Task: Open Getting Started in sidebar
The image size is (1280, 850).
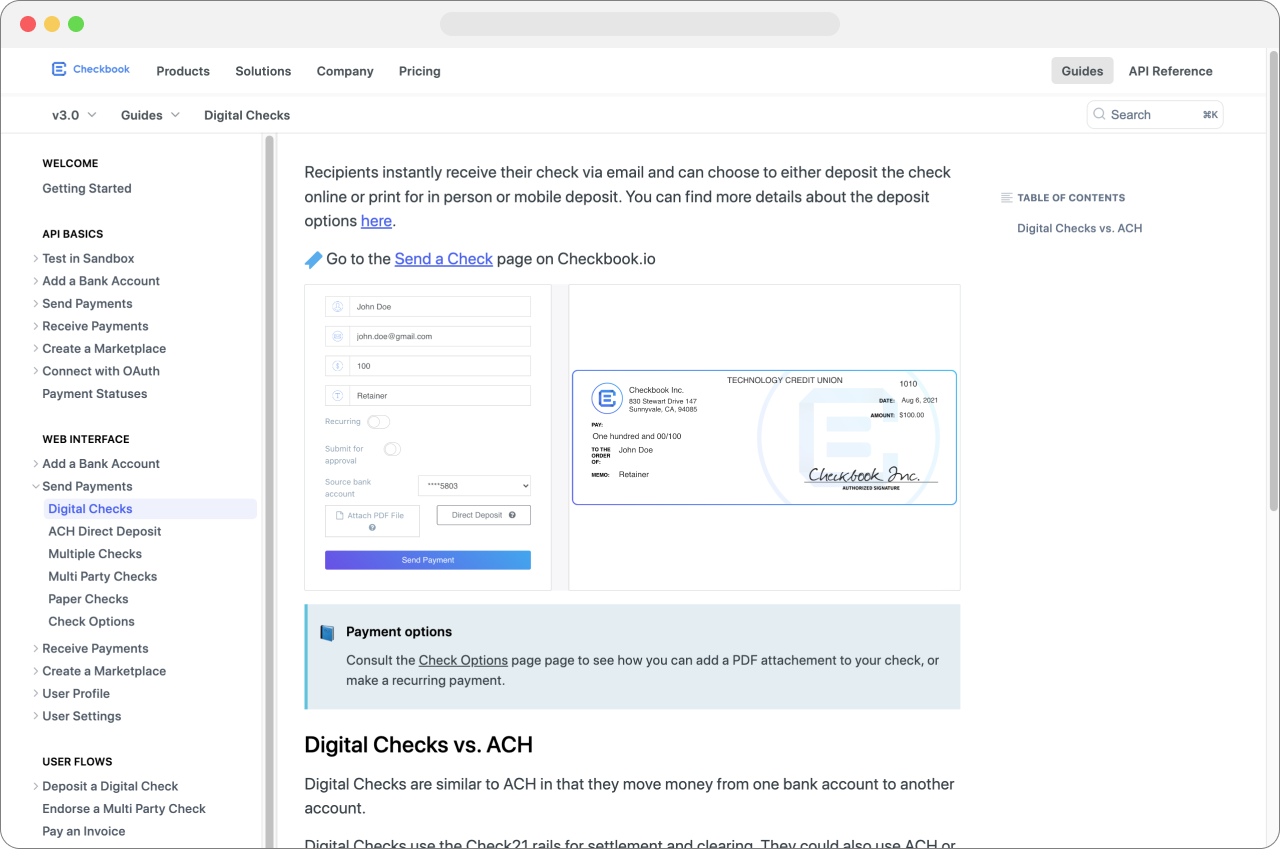Action: [87, 188]
